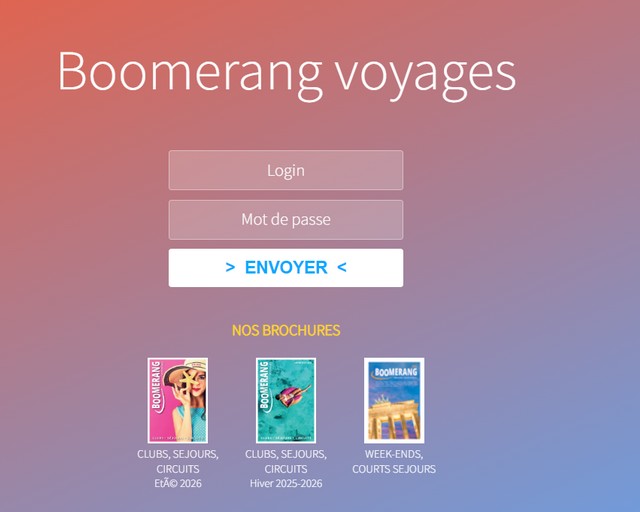Submit with the ENVOYER button
Screen dimensions: 640x512
[286, 268]
